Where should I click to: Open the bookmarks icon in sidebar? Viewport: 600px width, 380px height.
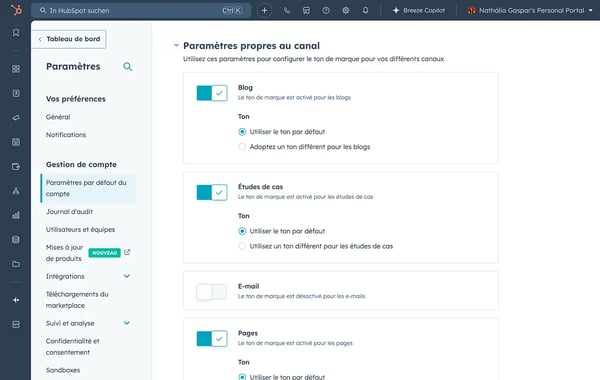pos(16,33)
